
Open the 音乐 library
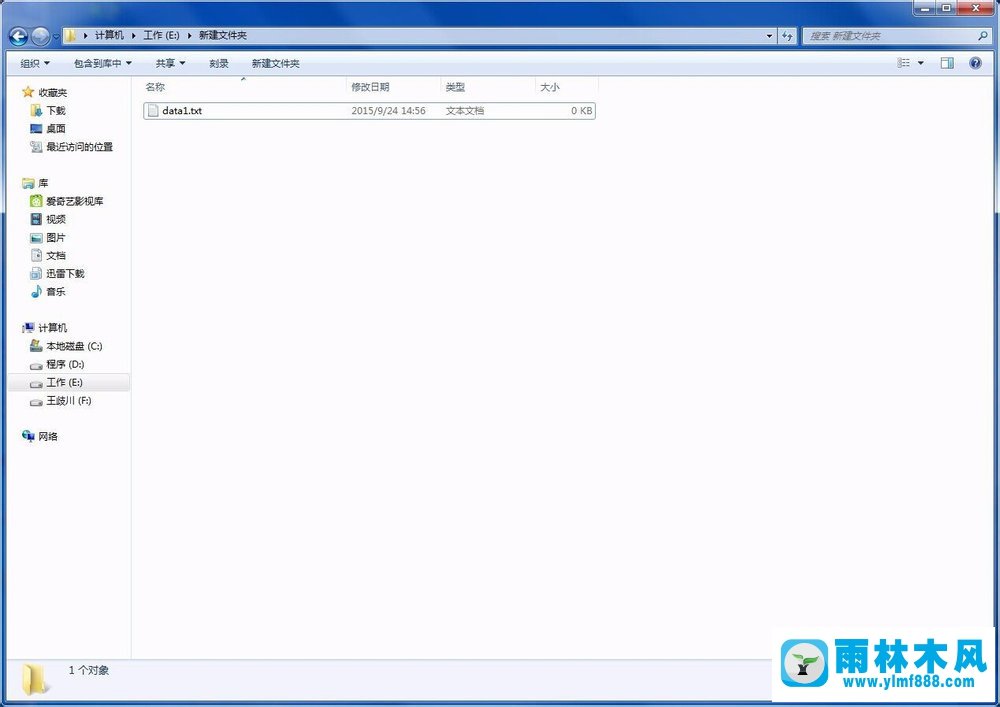[55, 291]
